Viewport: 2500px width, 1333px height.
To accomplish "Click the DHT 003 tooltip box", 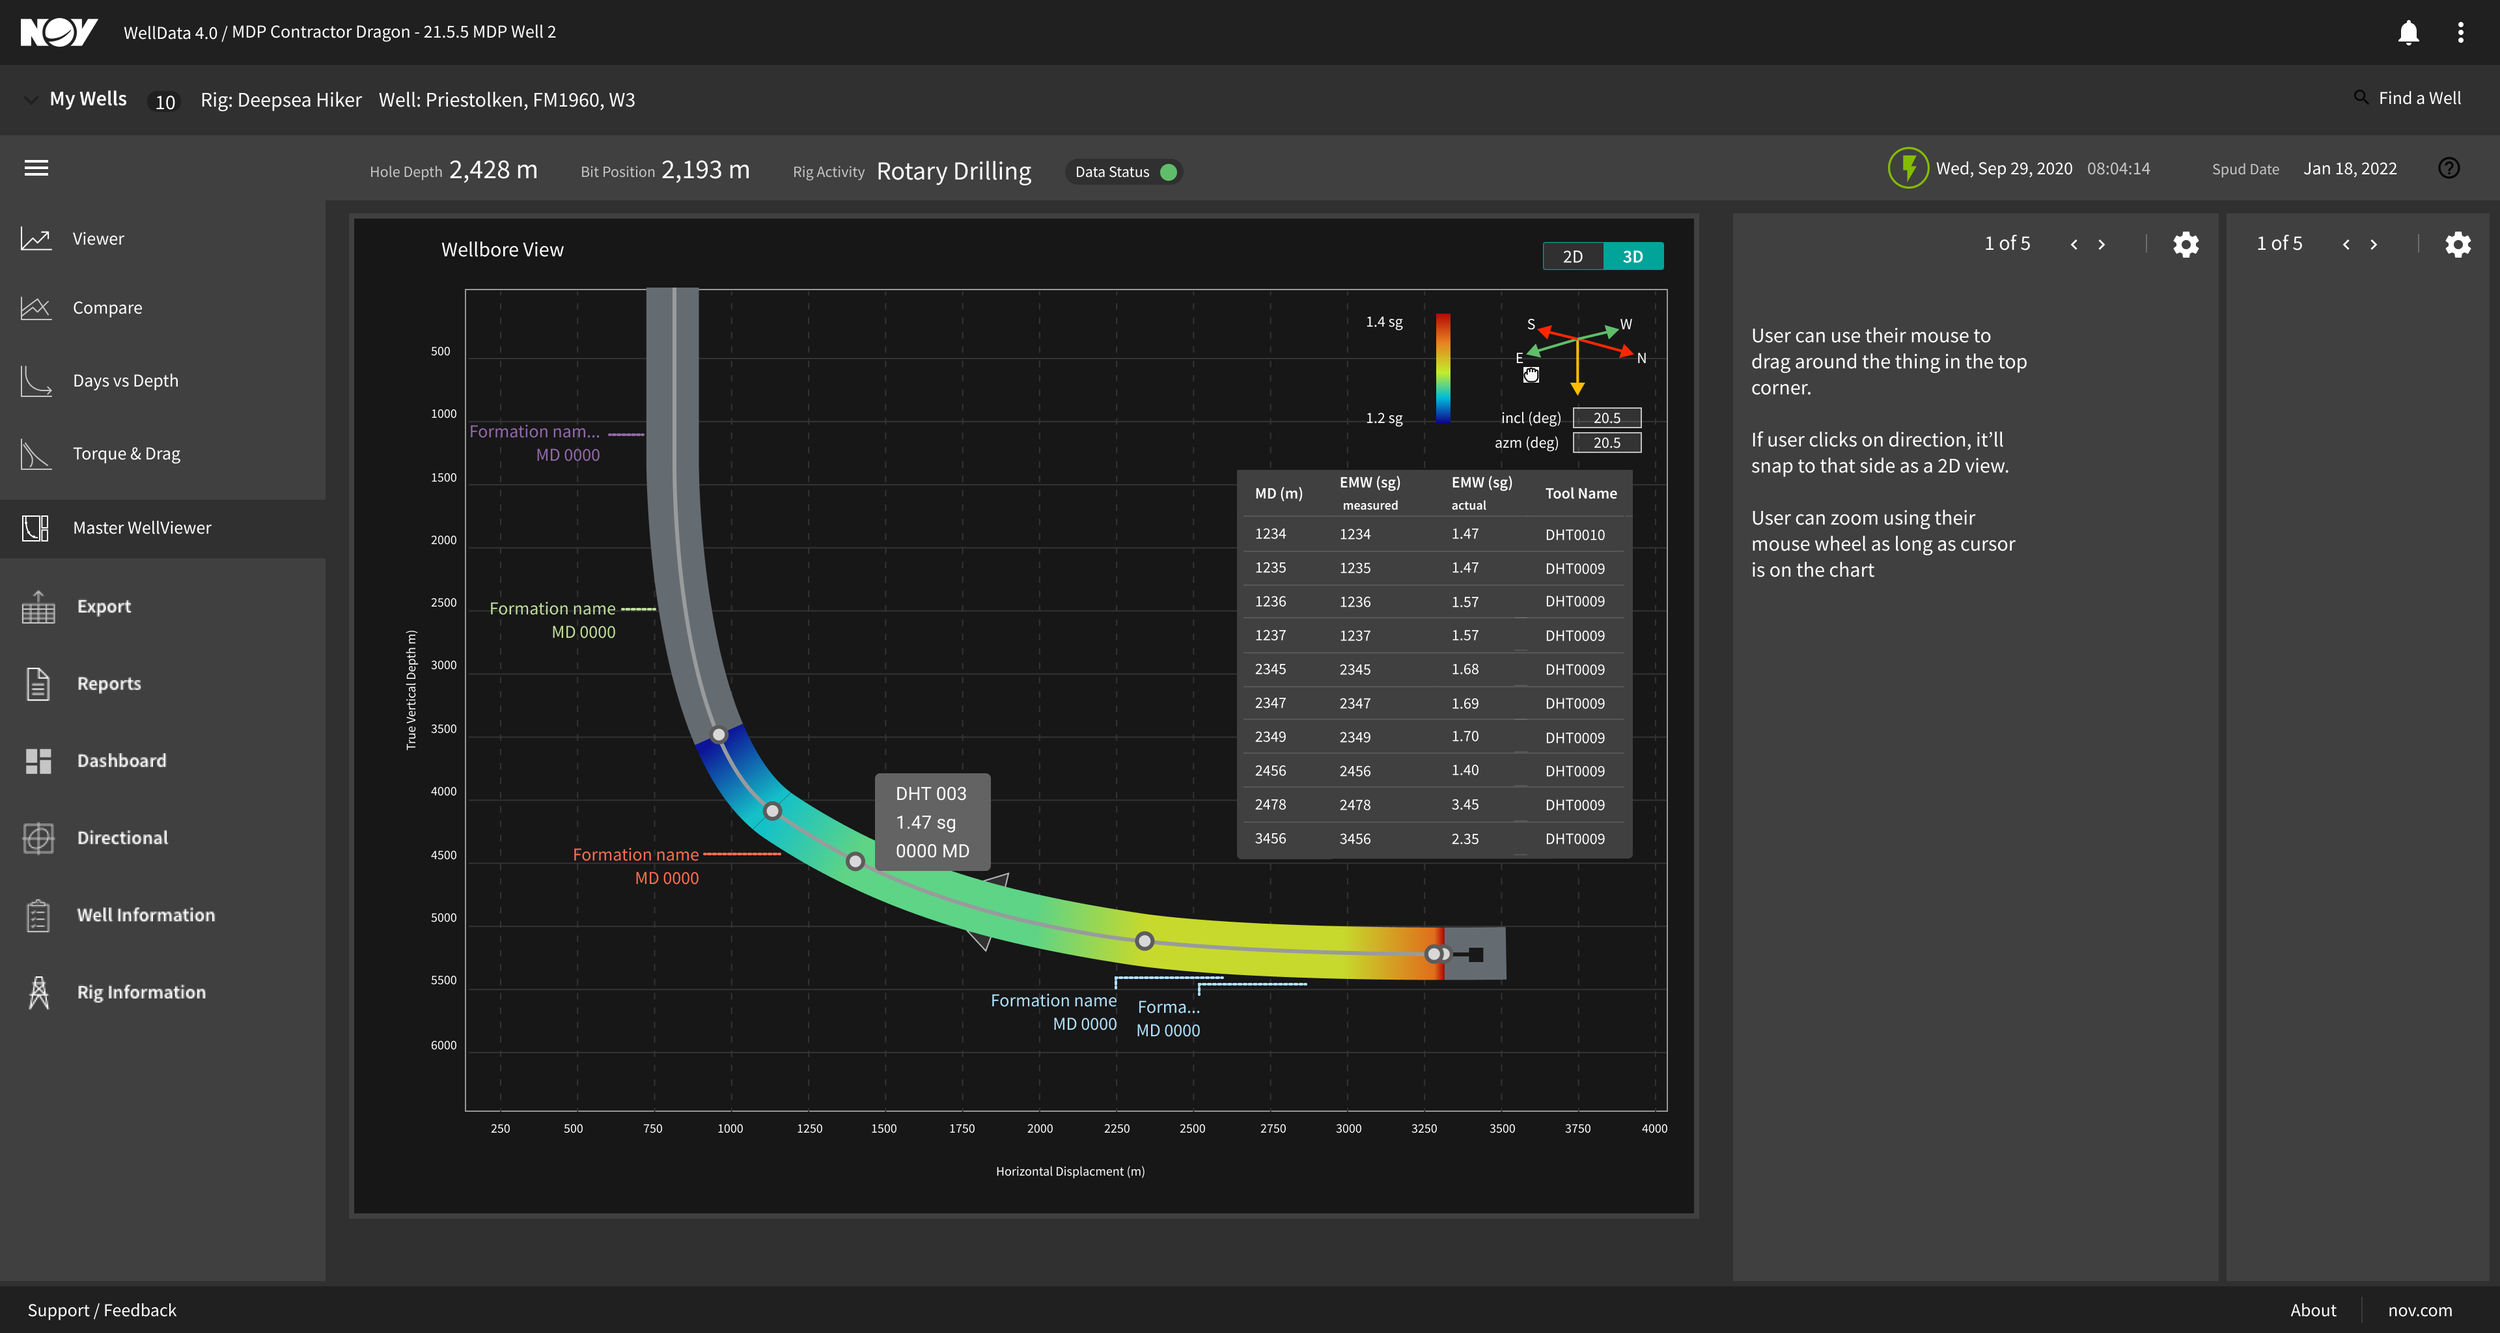I will 933,822.
